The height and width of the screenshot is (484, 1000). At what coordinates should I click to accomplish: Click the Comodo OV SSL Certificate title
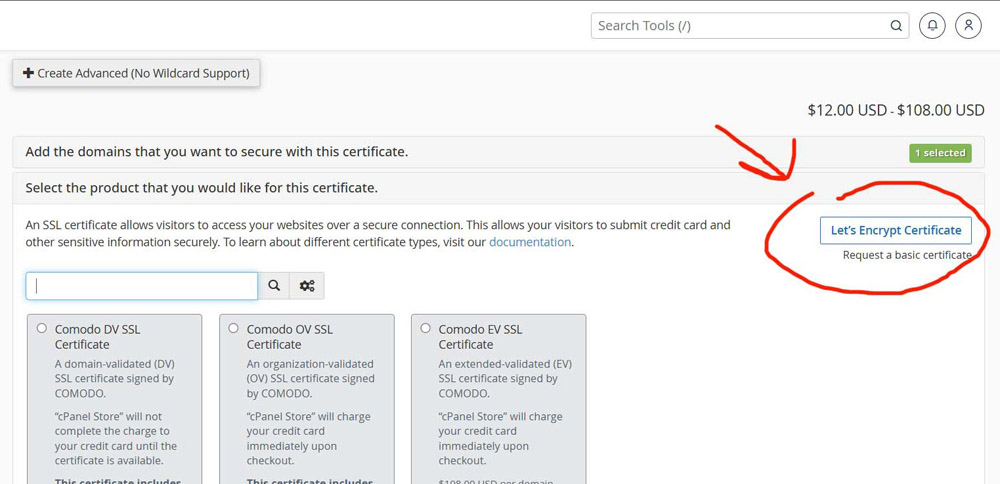tap(290, 337)
